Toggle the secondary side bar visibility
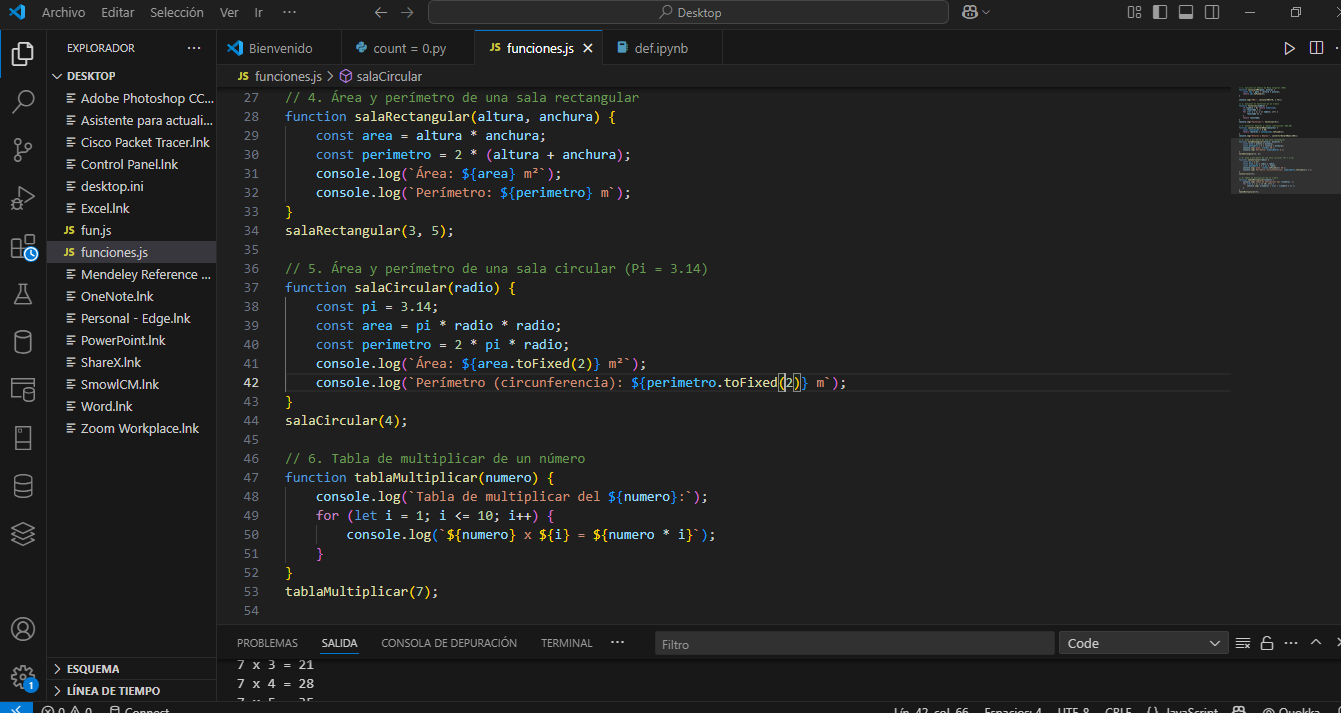This screenshot has width=1341, height=713. point(1212,12)
